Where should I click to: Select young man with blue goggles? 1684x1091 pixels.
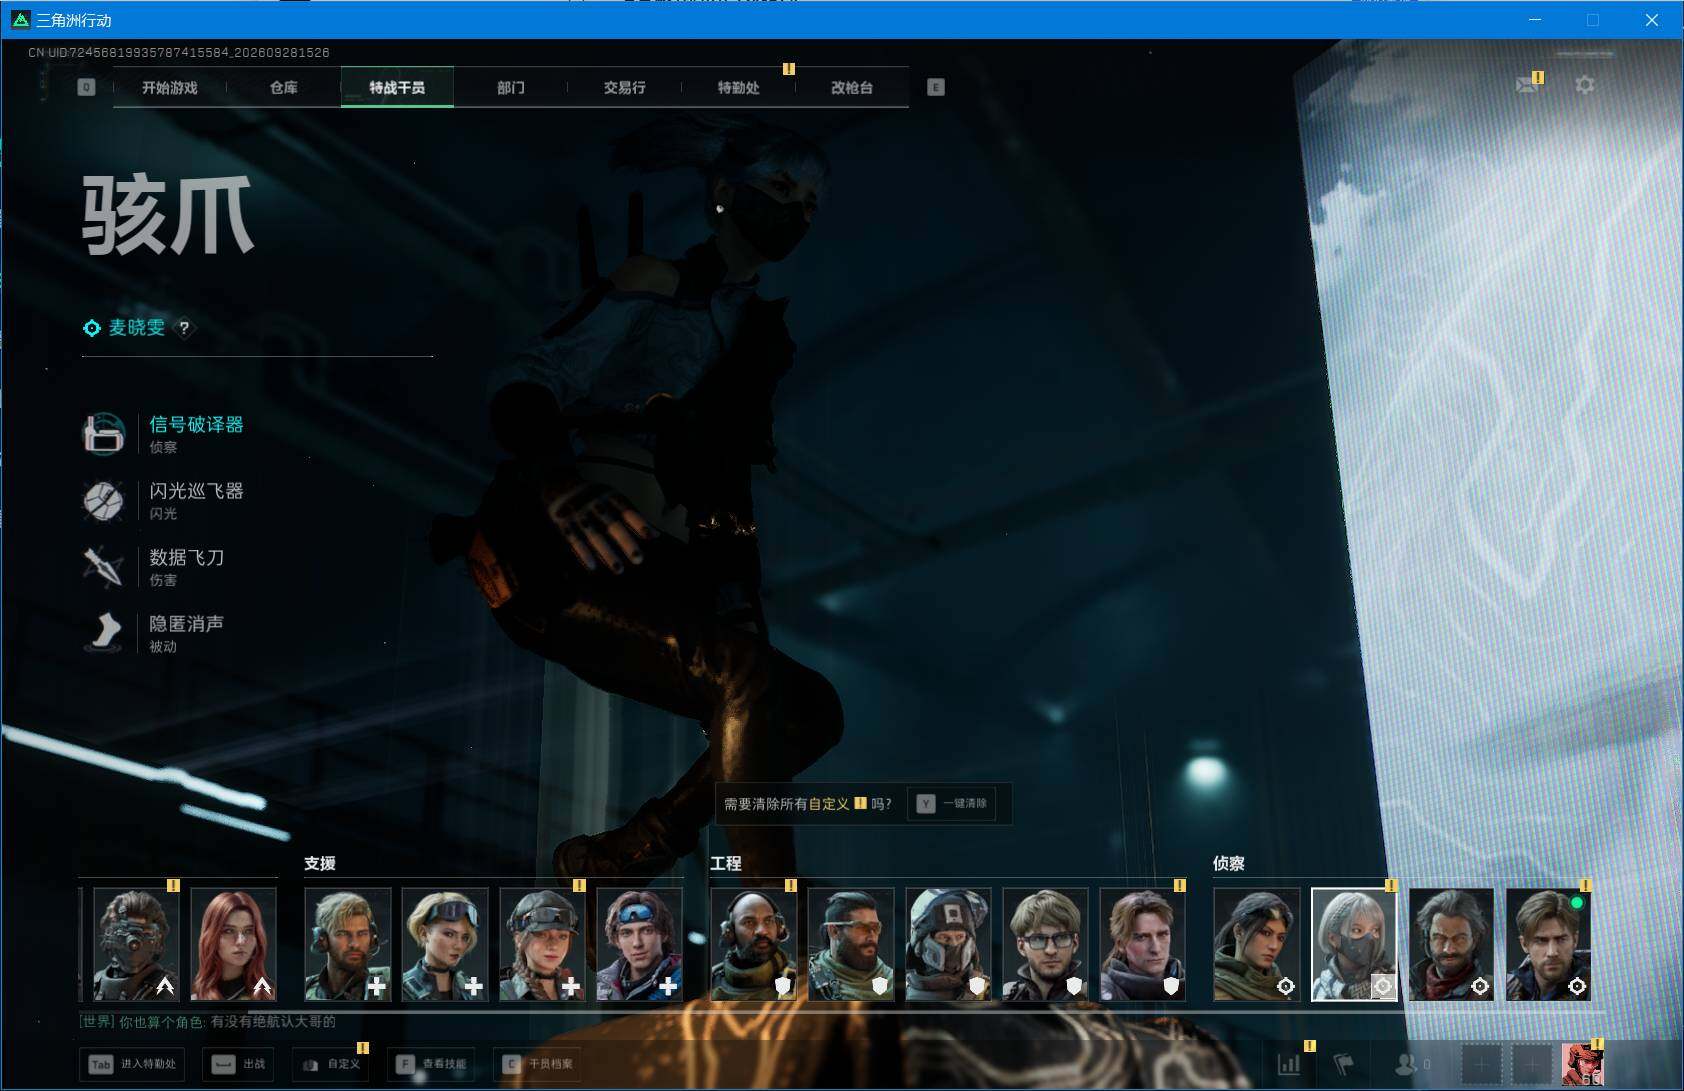pyautogui.click(x=639, y=944)
